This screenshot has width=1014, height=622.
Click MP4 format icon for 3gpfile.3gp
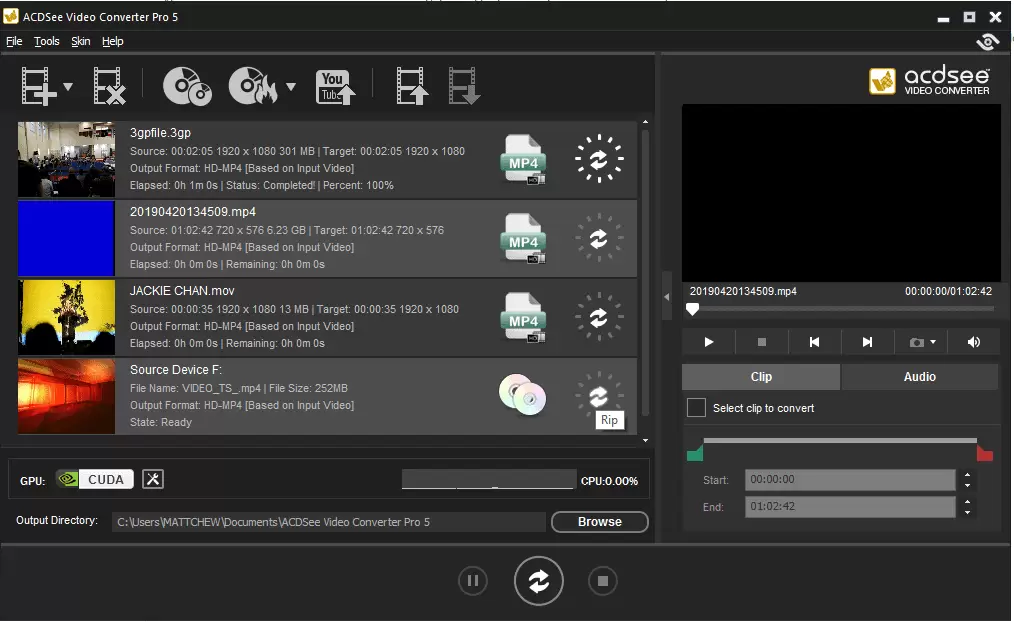(523, 159)
